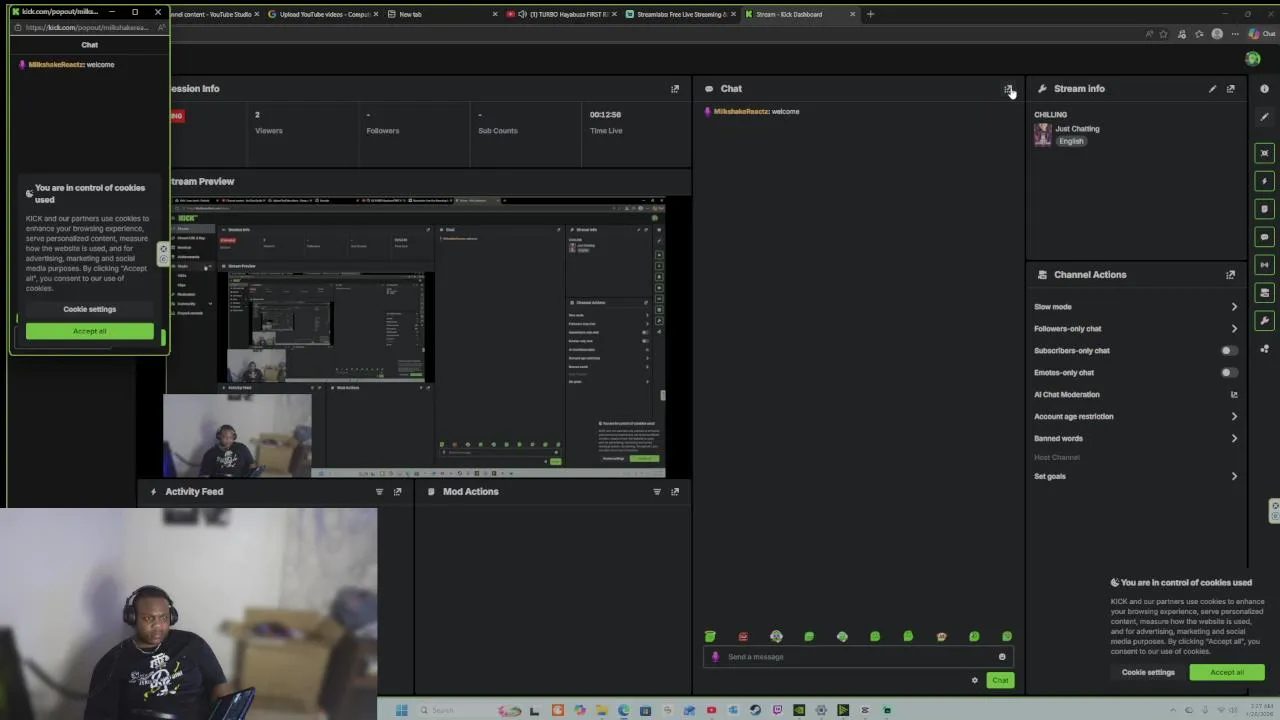Click the Windows Start button on taskbar
Viewport: 1280px width, 720px height.
tap(401, 710)
